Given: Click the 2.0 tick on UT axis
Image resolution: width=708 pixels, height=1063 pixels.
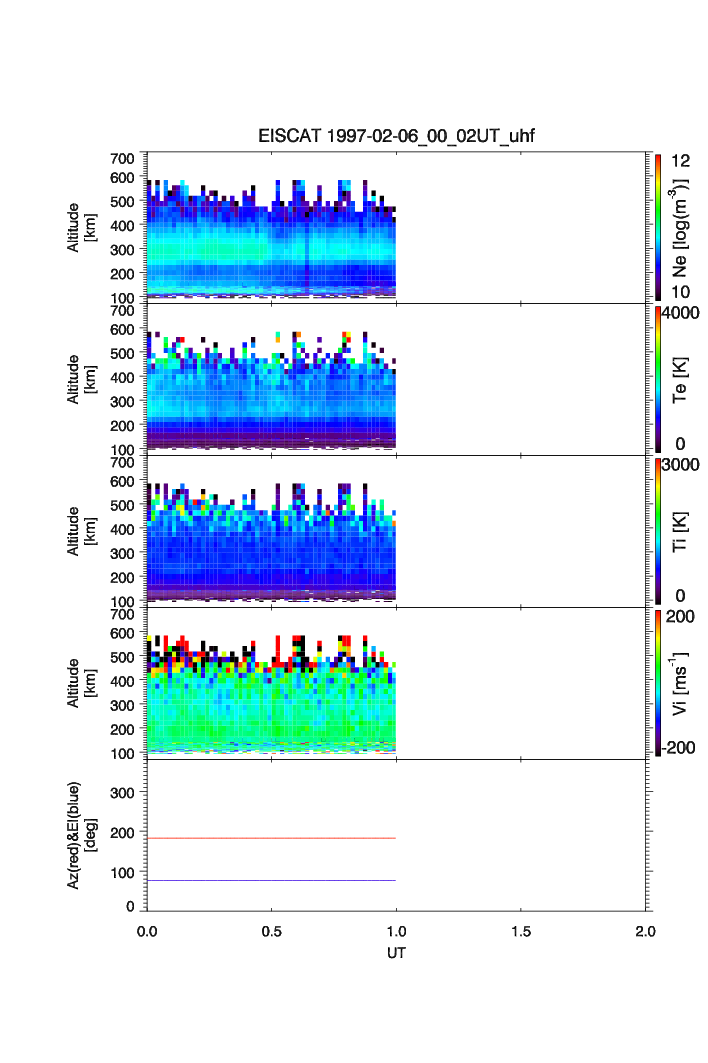Looking at the screenshot, I should [645, 931].
